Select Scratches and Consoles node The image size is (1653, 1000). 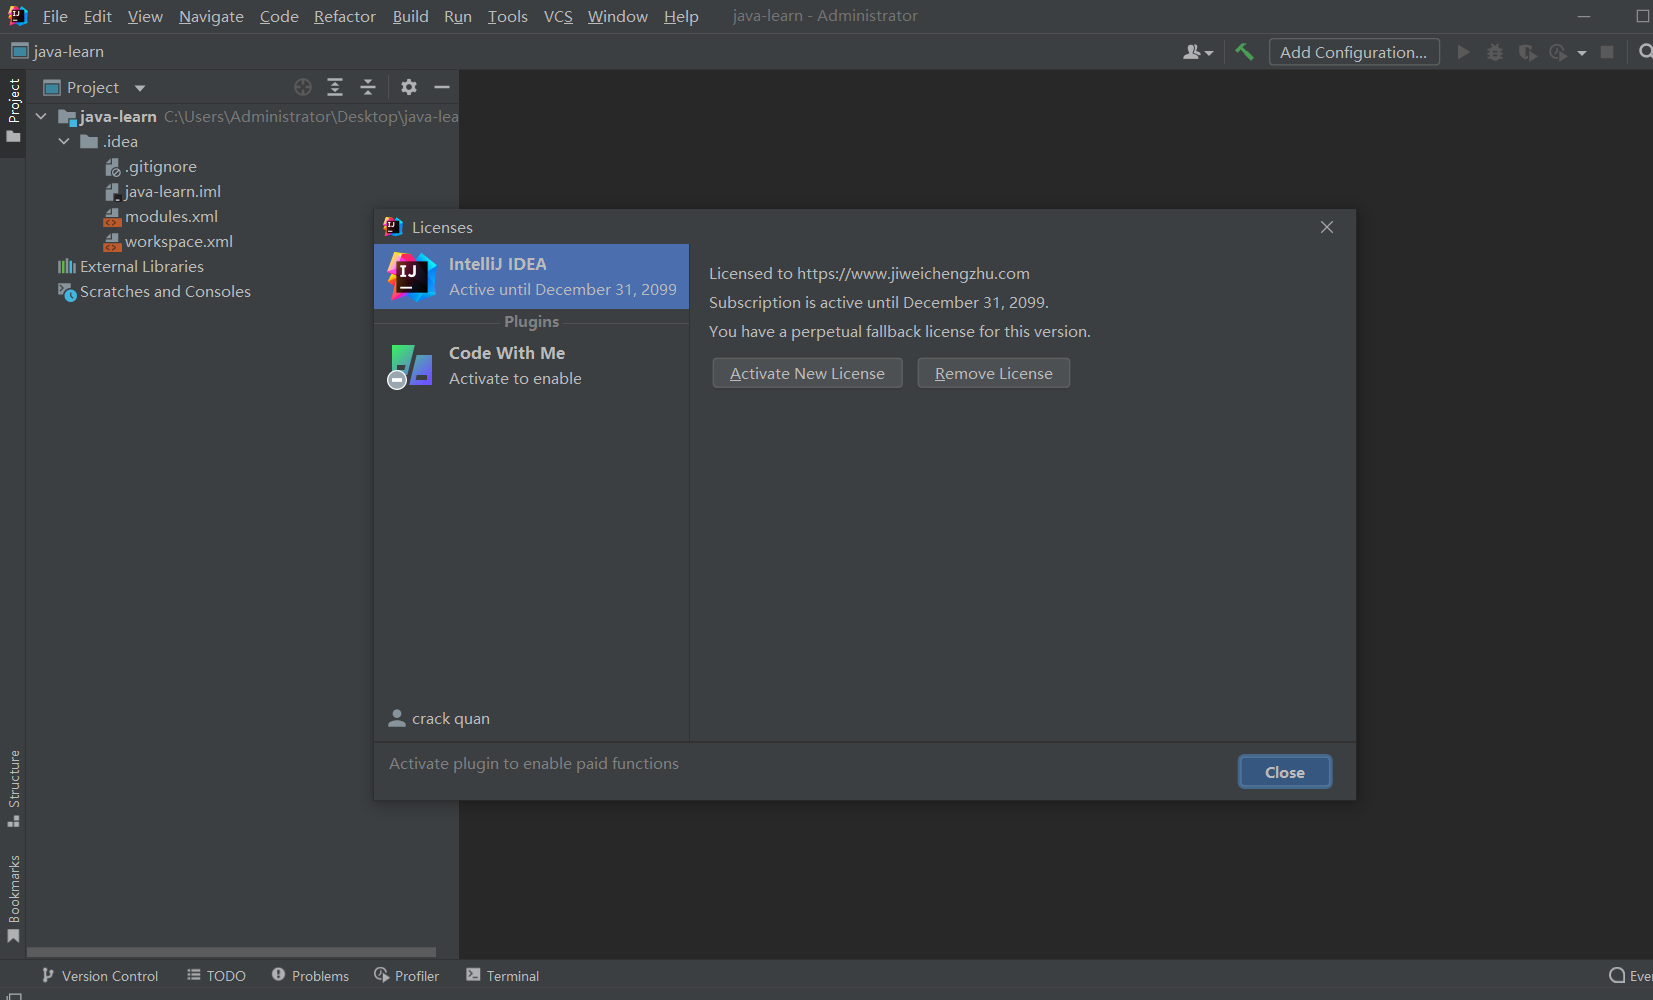pyautogui.click(x=154, y=291)
